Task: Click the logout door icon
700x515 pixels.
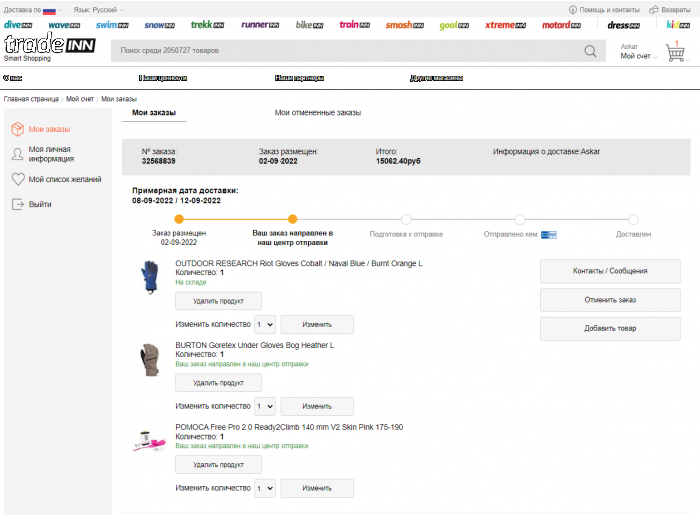Action: pyautogui.click(x=17, y=204)
